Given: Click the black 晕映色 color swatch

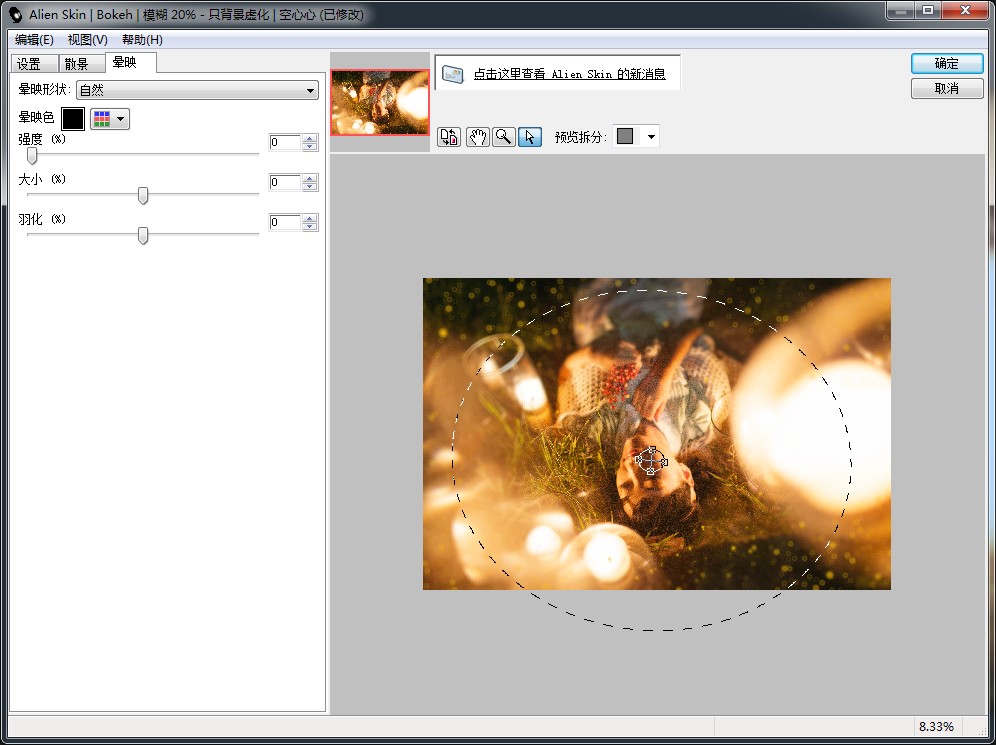Looking at the screenshot, I should (x=73, y=119).
